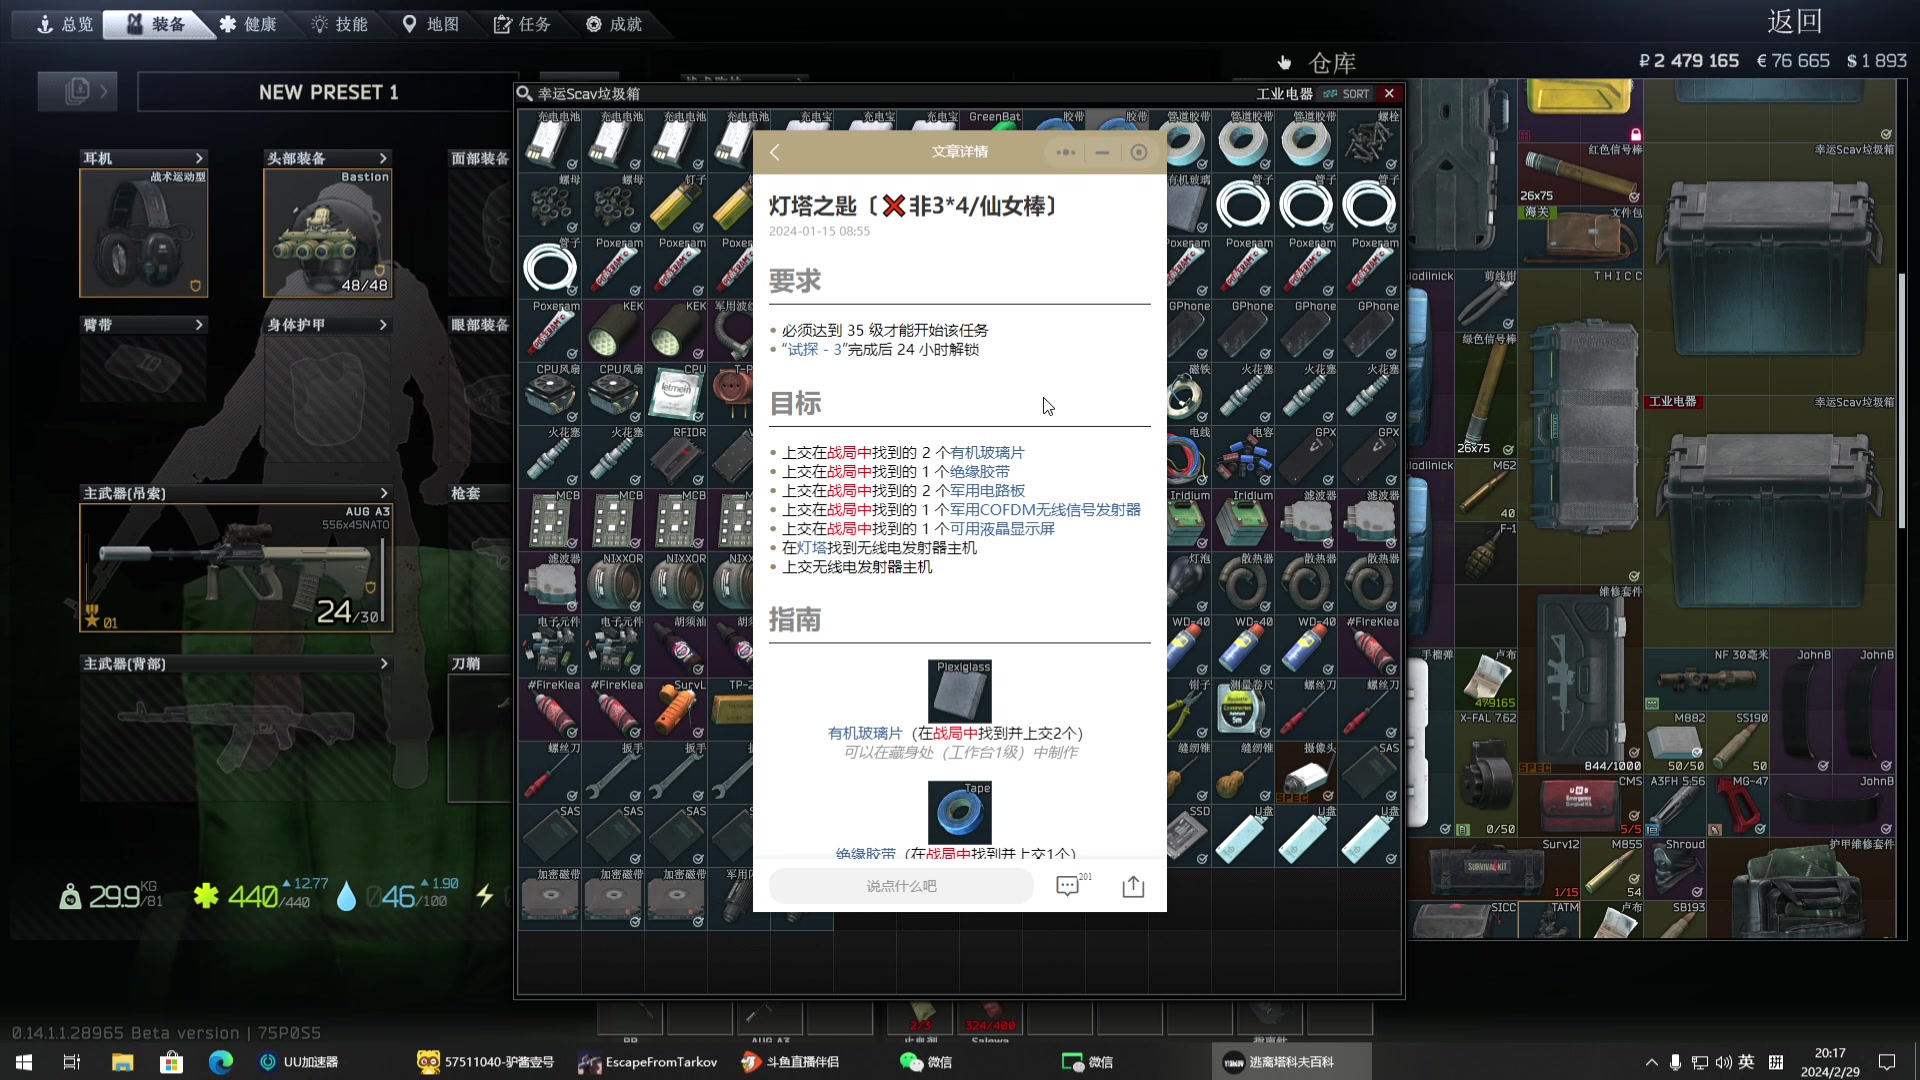This screenshot has width=1920, height=1080.
Task: Select the 螺栓 bolts item in the container
Action: click(x=1370, y=140)
